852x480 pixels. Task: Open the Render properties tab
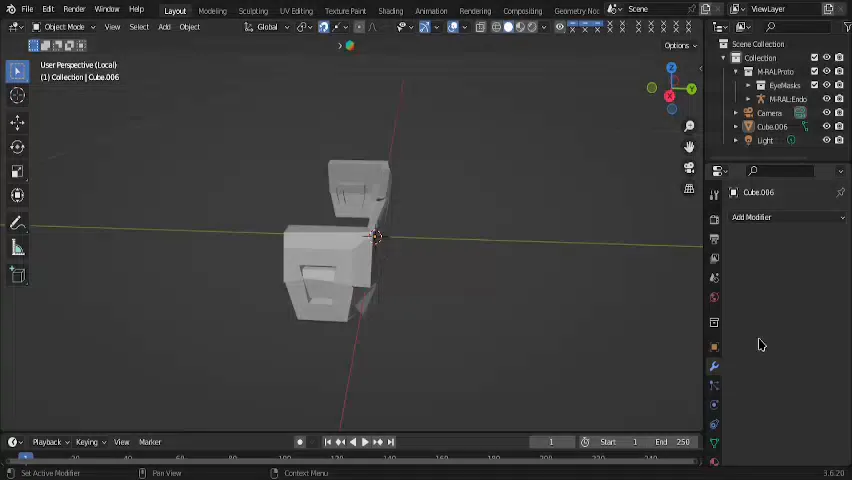pos(714,220)
